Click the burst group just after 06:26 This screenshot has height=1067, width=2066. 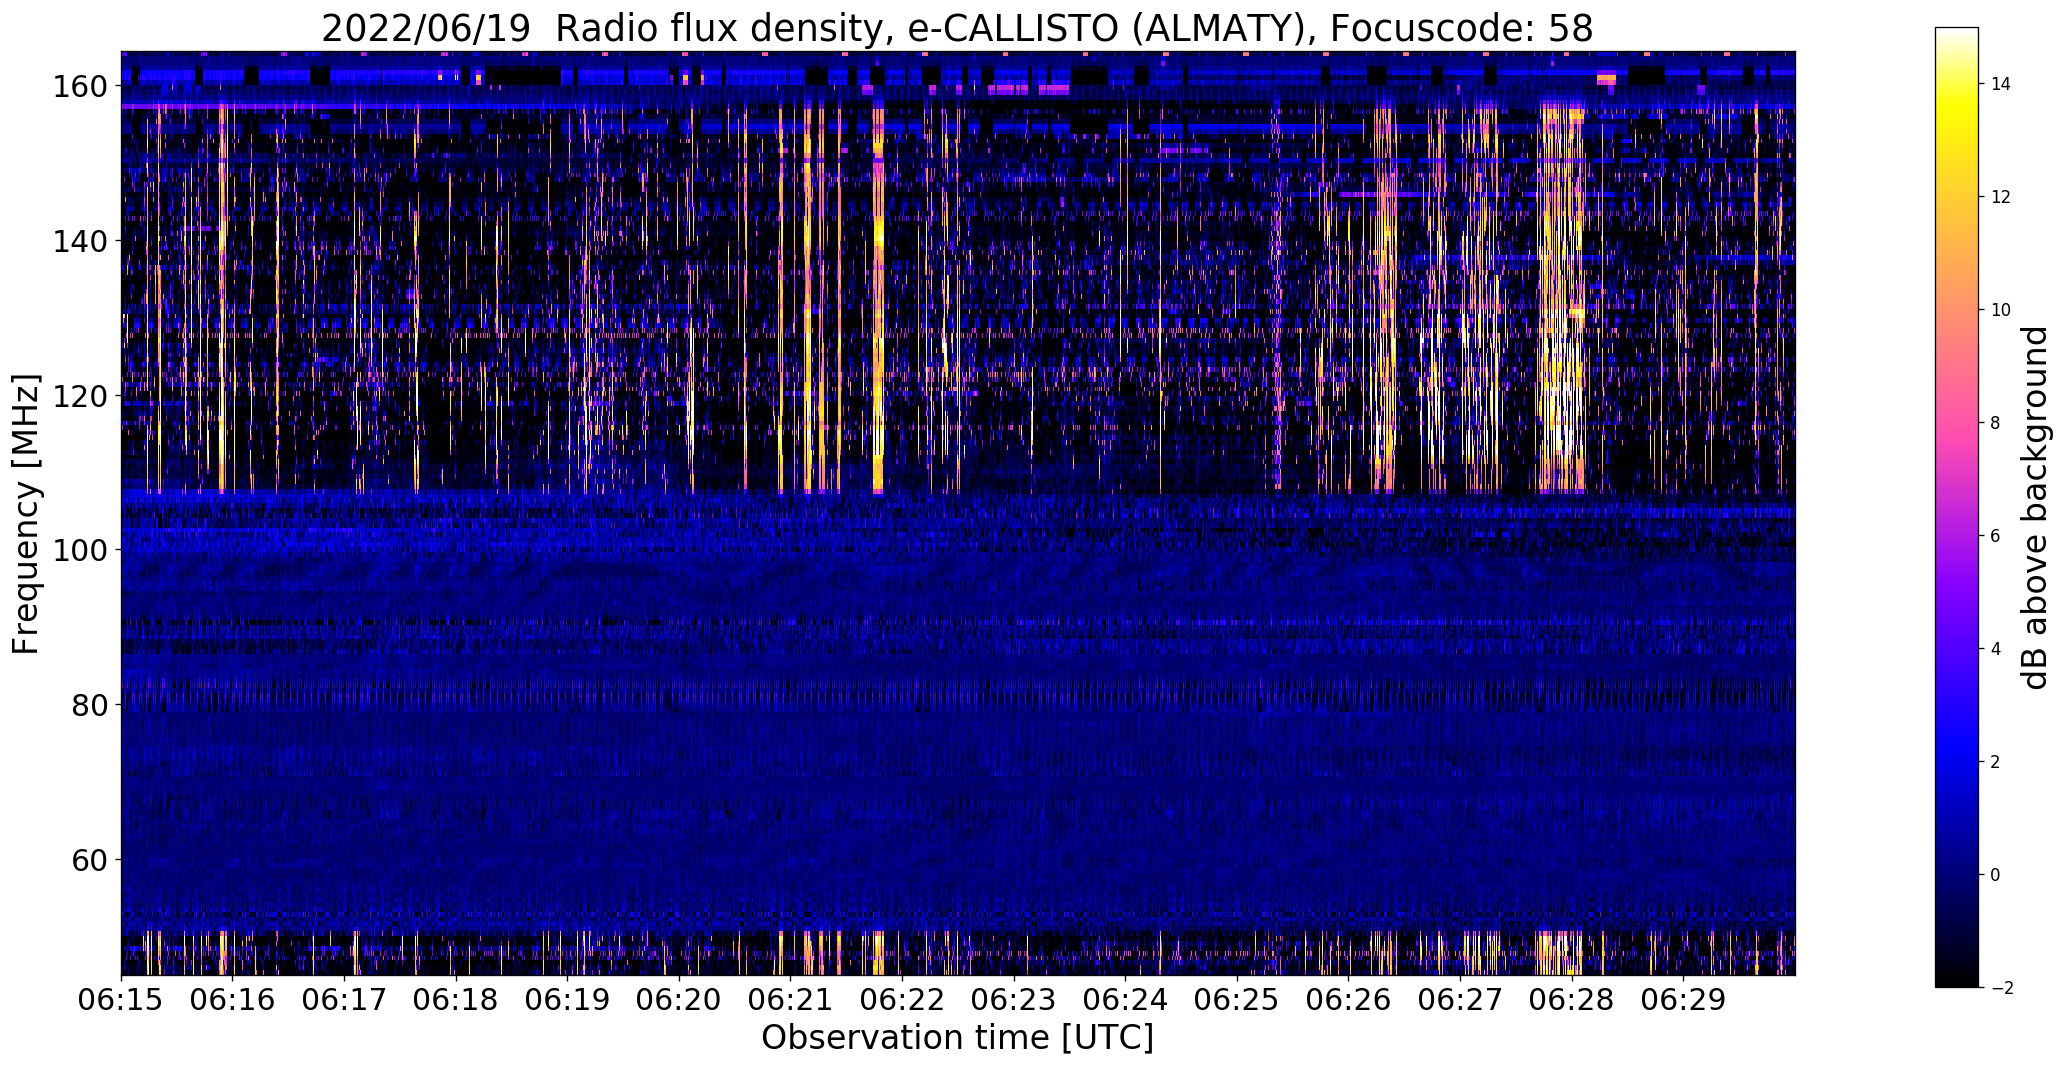[1385, 297]
